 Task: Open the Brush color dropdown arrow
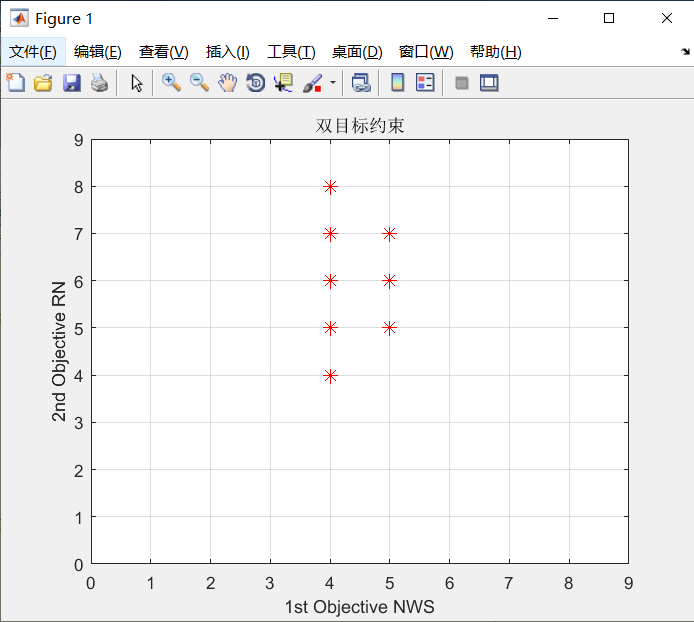pos(333,82)
